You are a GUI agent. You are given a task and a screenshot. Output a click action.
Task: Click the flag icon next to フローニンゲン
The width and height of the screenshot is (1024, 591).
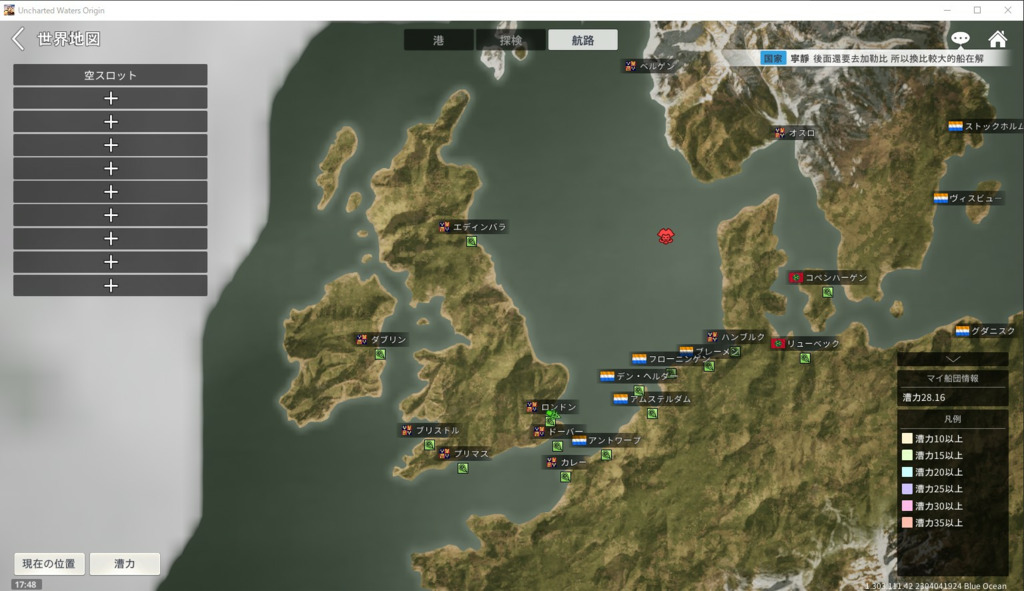(639, 359)
